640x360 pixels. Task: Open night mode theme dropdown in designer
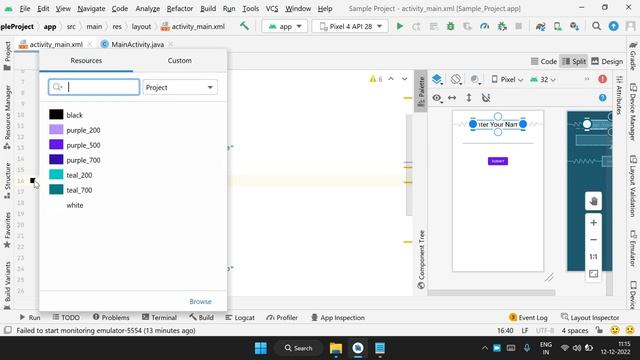point(475,79)
